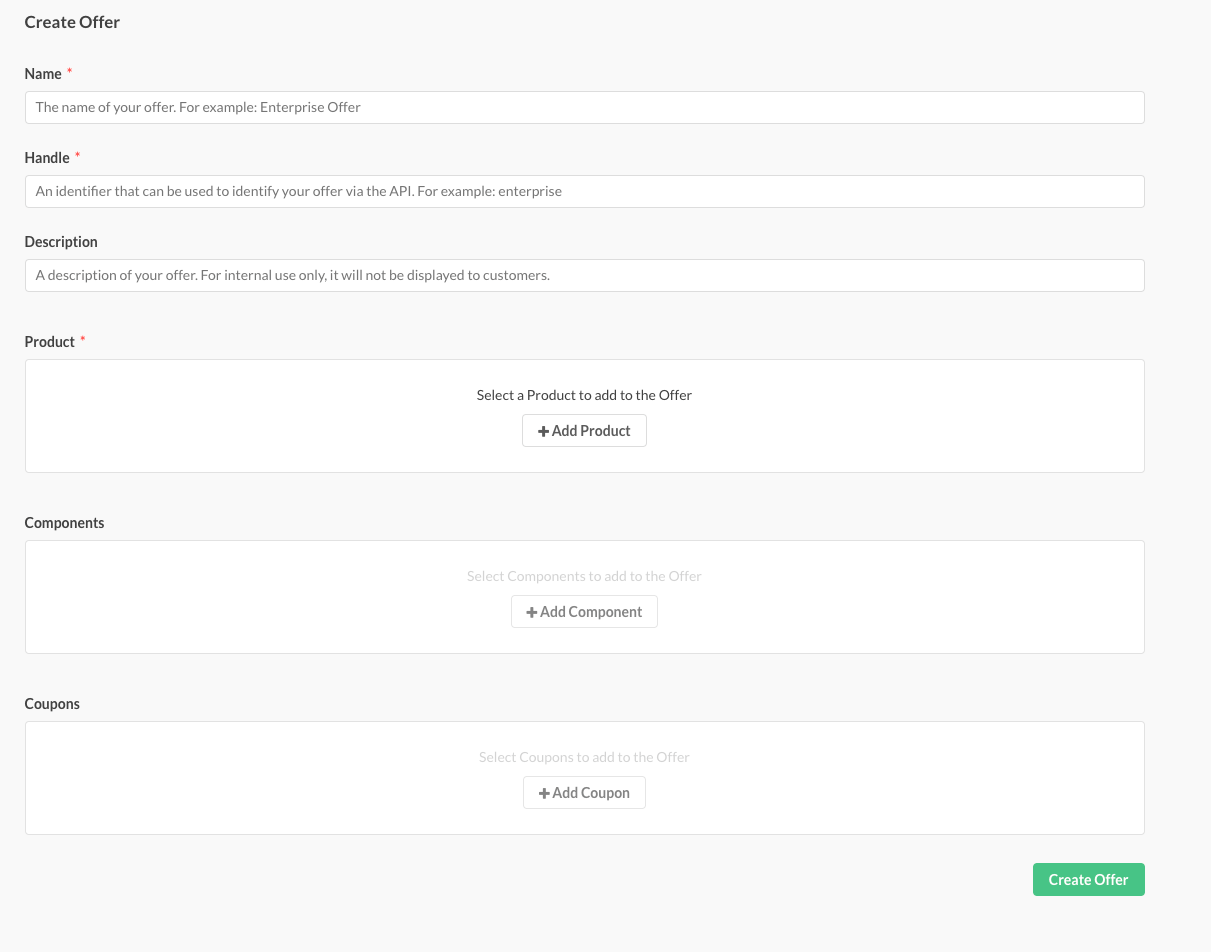Focus the offer Name input field
The height and width of the screenshot is (952, 1211).
[x=584, y=108]
